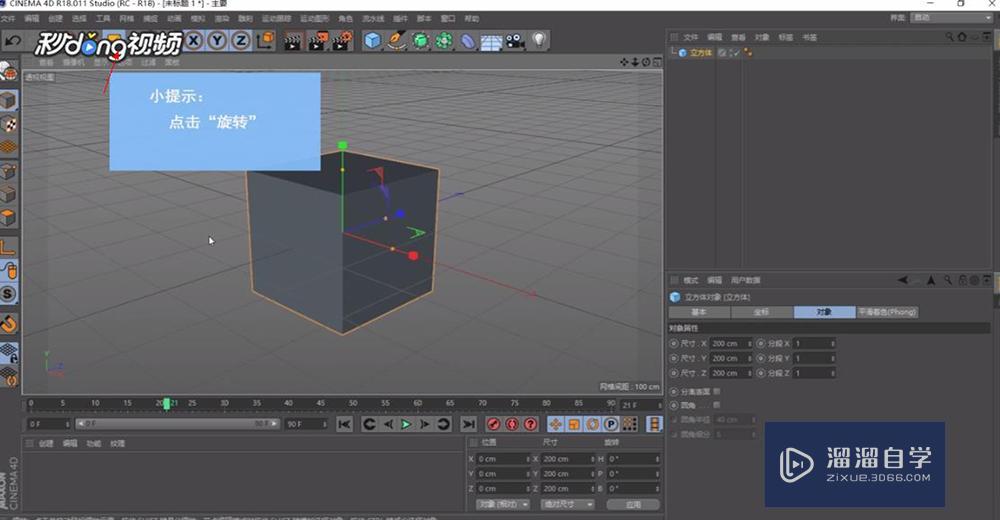Toggle Parameter P keyframe recording icon

click(x=611, y=424)
